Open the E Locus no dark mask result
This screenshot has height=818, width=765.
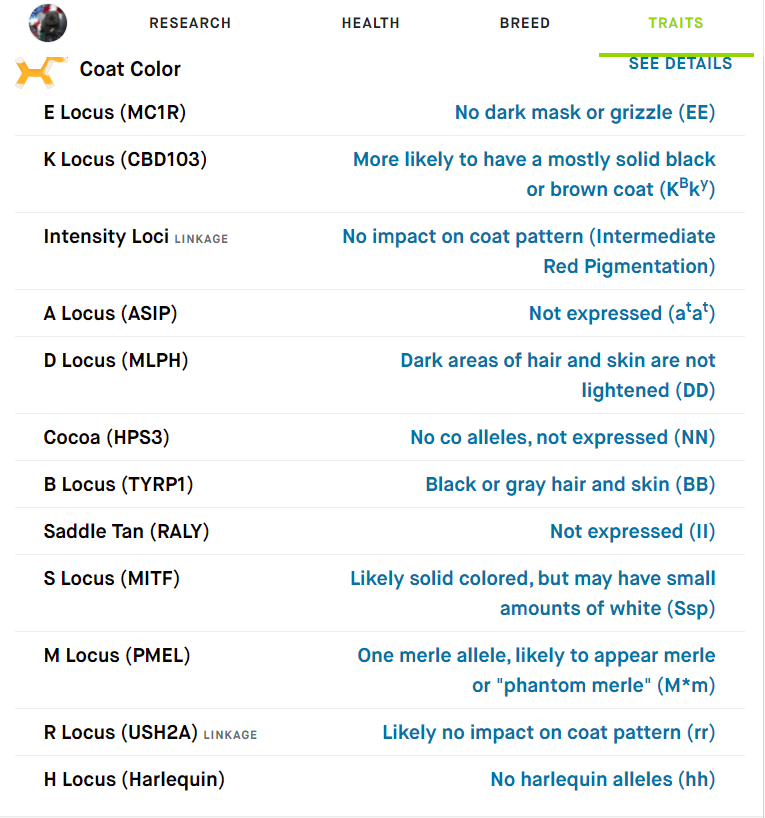tap(585, 113)
